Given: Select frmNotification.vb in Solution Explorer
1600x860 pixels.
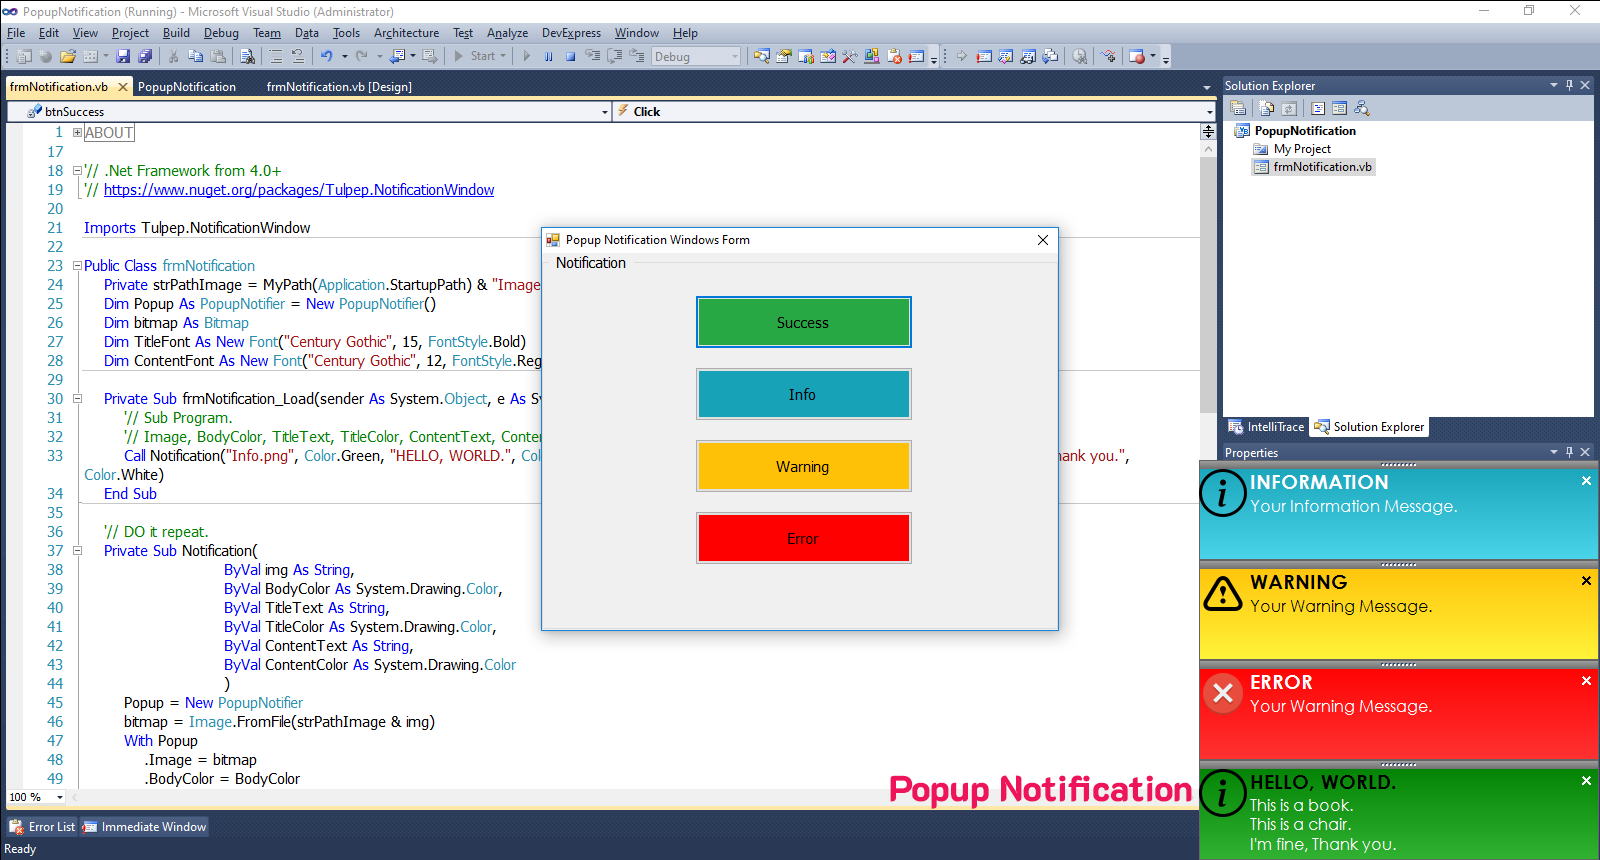Looking at the screenshot, I should tap(1322, 167).
